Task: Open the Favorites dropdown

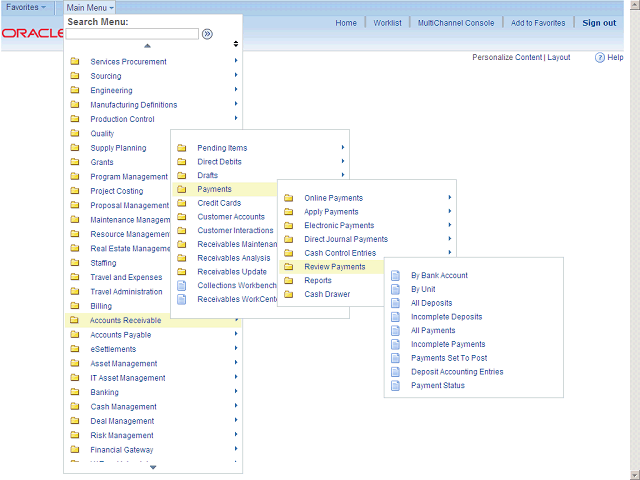Action: (26, 7)
